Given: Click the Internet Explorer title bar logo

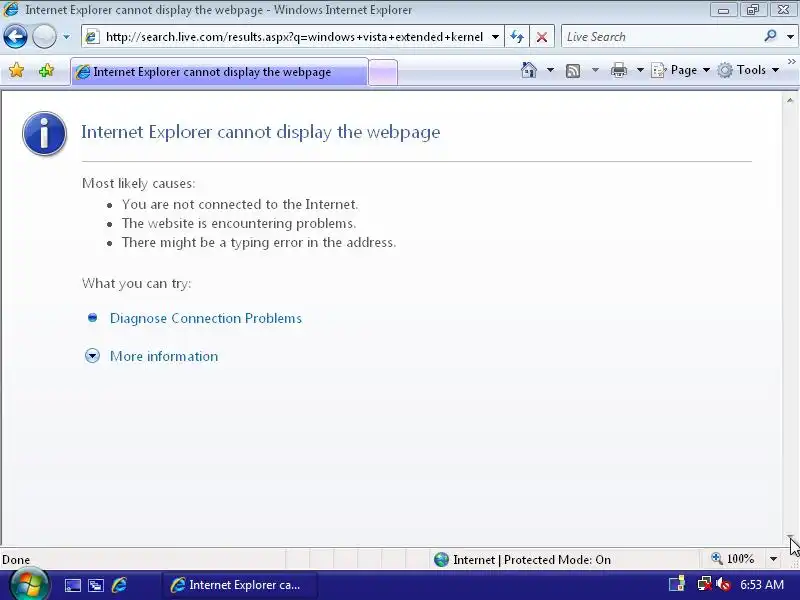Looking at the screenshot, I should (11, 9).
